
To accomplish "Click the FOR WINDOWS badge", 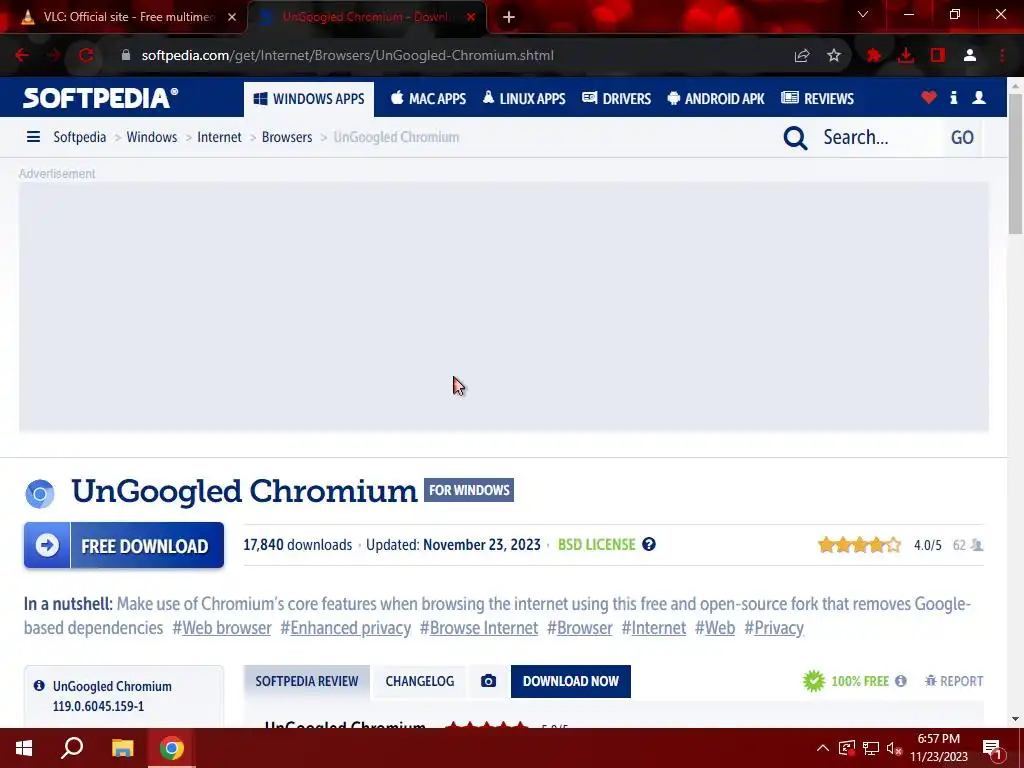I will click(x=469, y=490).
